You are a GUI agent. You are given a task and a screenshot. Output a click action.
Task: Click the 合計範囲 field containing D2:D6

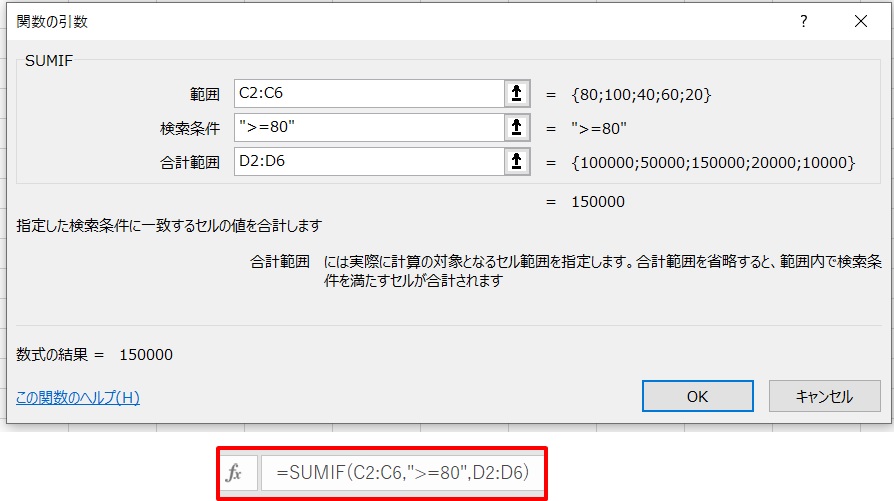tap(369, 162)
